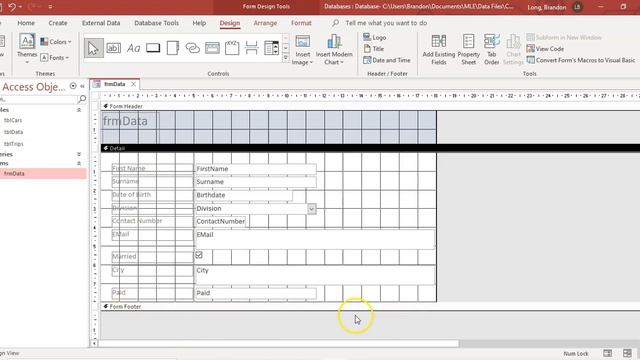Select the Paid text box
Viewport: 640px width, 360px height.
tap(256, 293)
